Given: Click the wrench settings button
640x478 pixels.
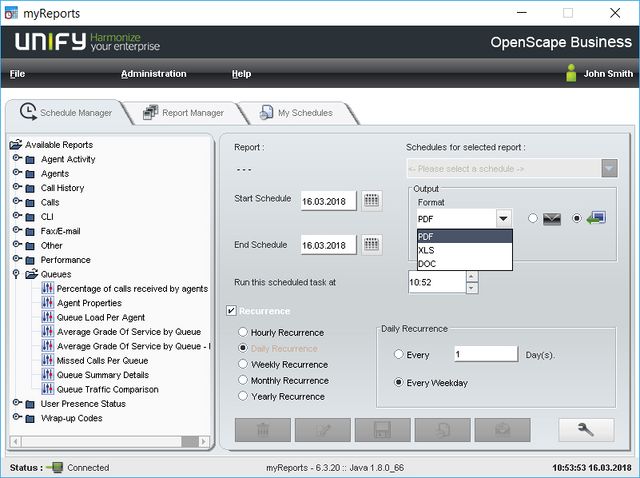Looking at the screenshot, I should tap(586, 430).
